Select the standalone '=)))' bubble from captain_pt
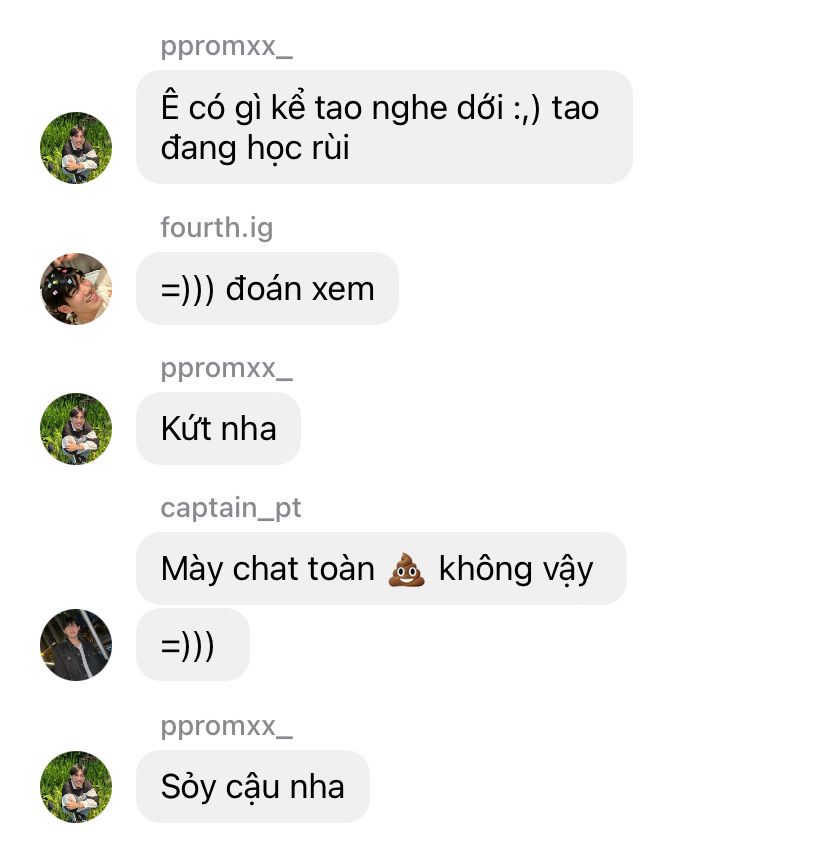 click(192, 645)
